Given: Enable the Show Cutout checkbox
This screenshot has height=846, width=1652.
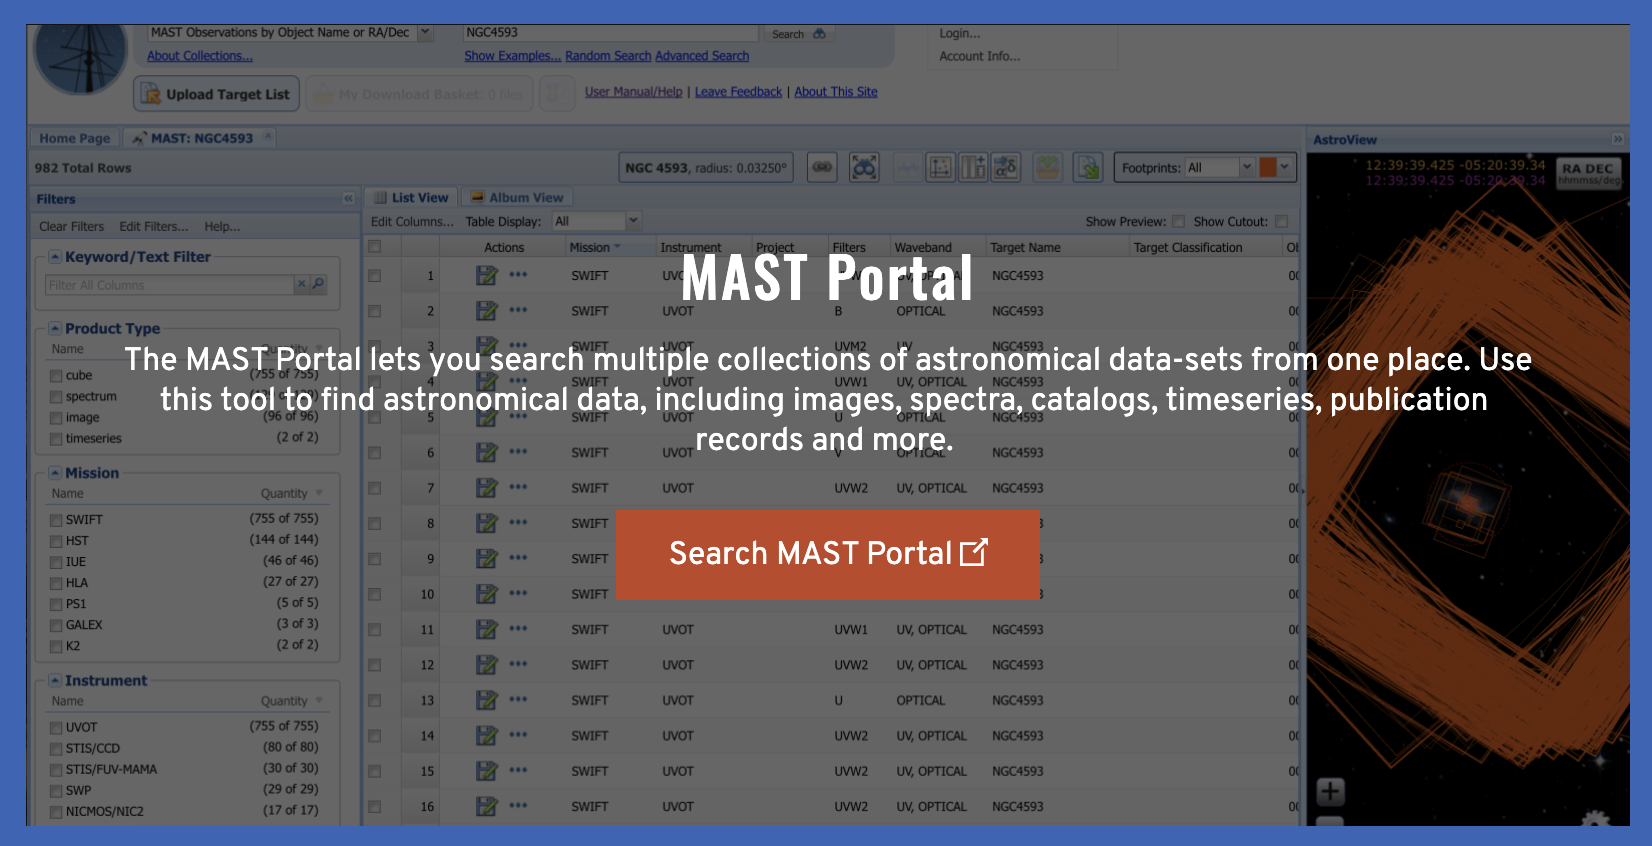Looking at the screenshot, I should click(x=1282, y=222).
